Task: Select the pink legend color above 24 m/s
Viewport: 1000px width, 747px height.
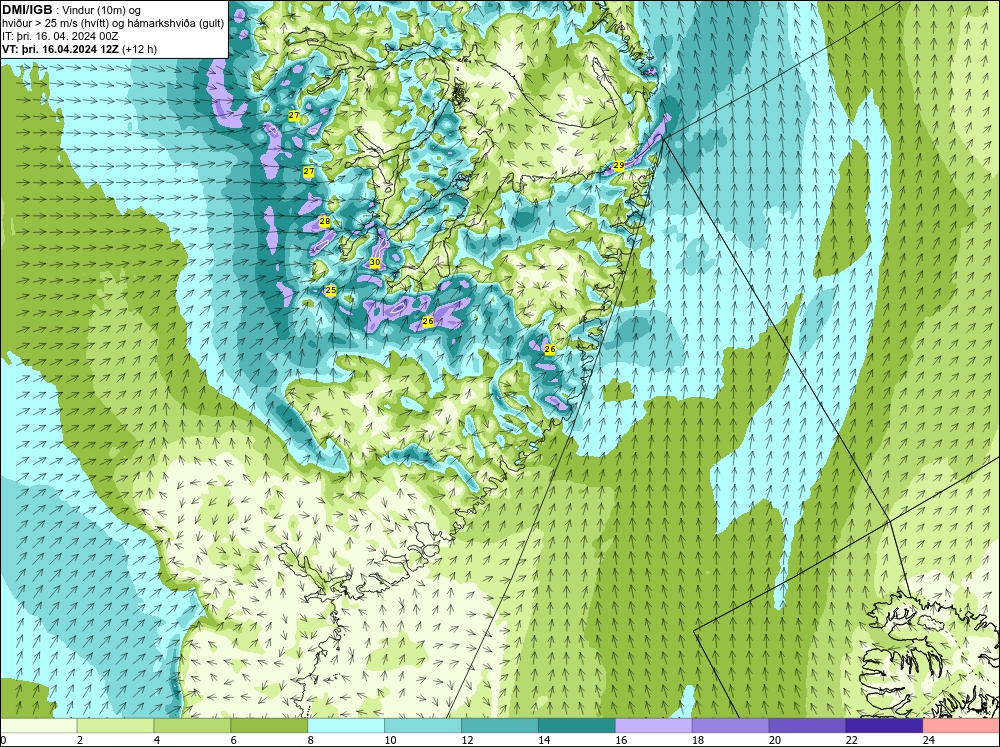Action: click(961, 725)
